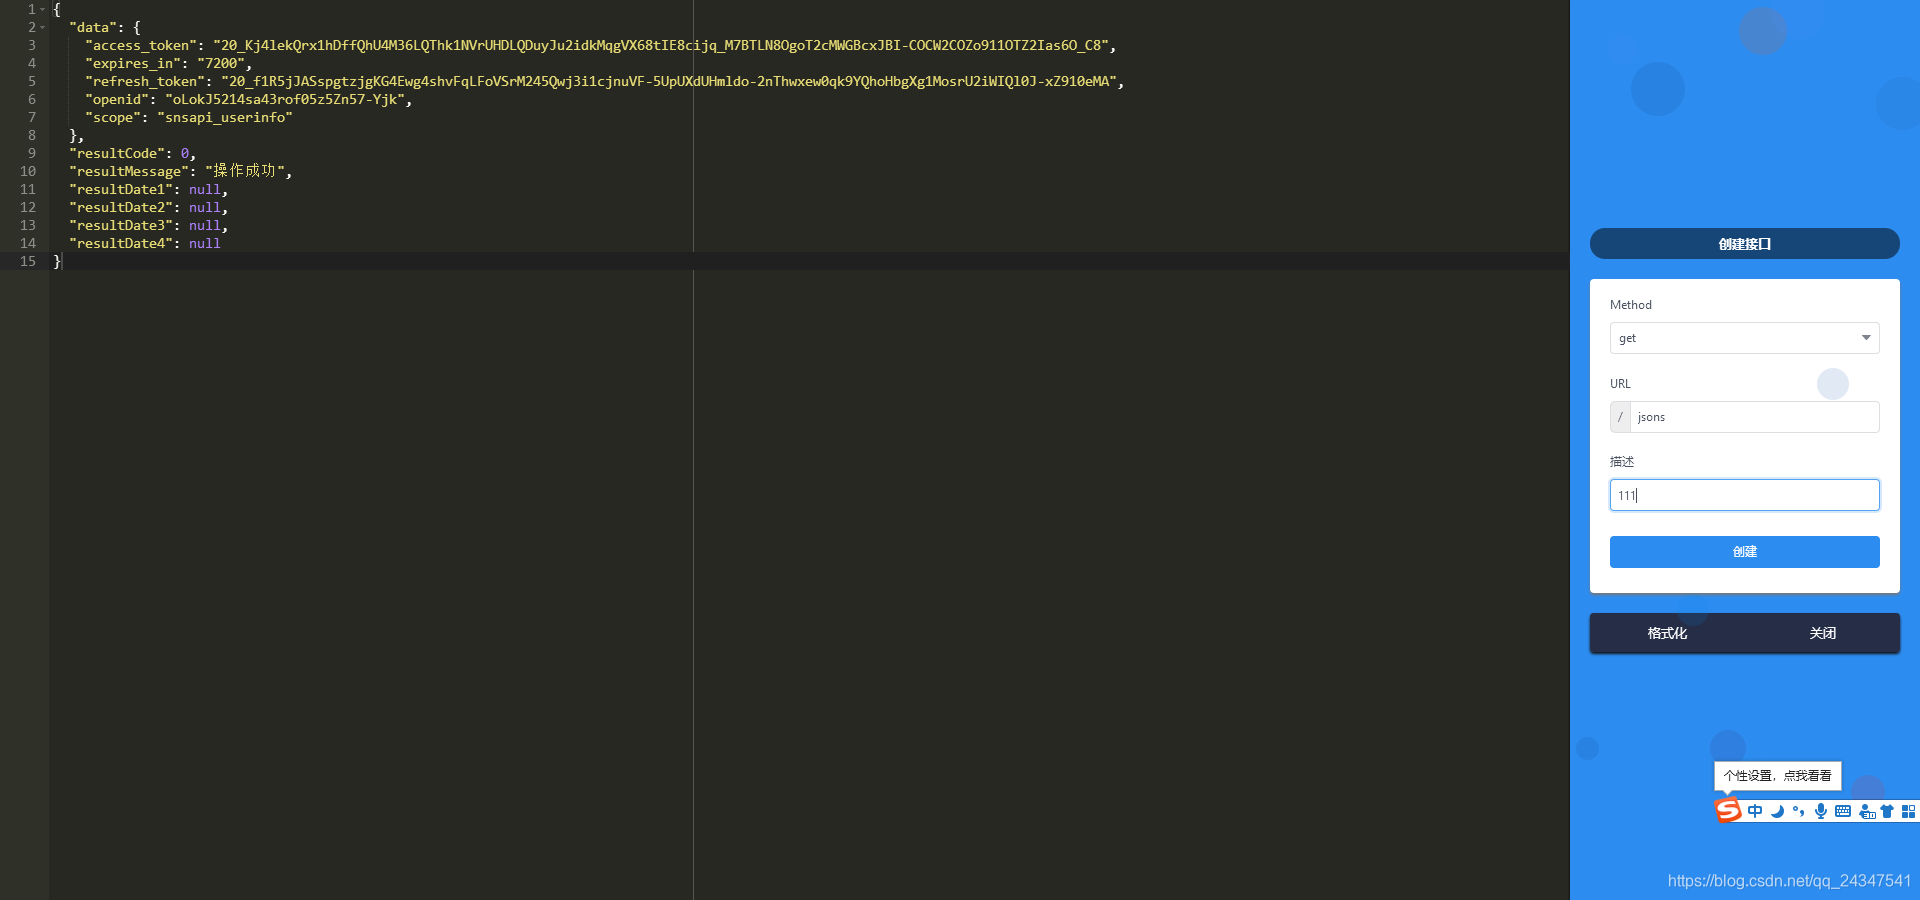This screenshot has height=900, width=1920.
Task: Click the 个性设置，点我看看 tooltip
Action: [x=1777, y=776]
